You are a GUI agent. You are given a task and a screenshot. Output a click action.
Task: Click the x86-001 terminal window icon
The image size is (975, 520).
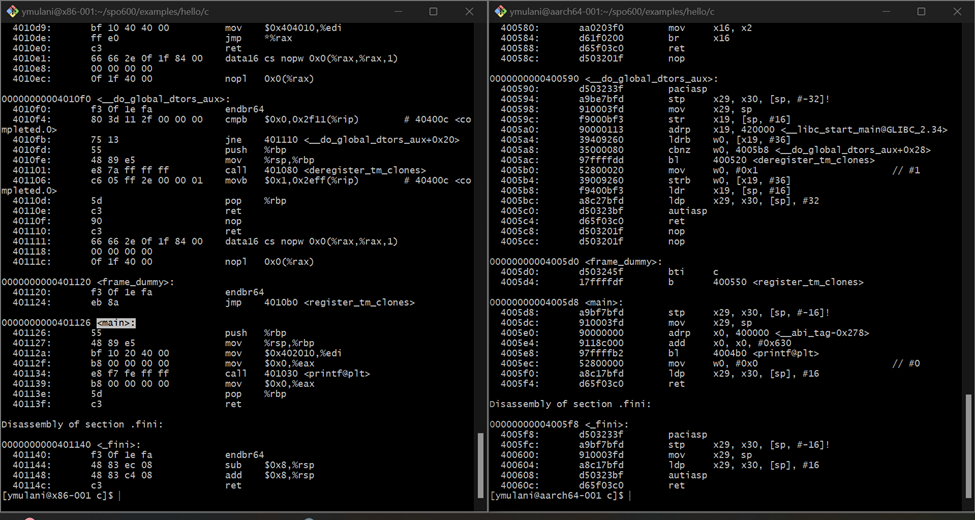[12, 11]
